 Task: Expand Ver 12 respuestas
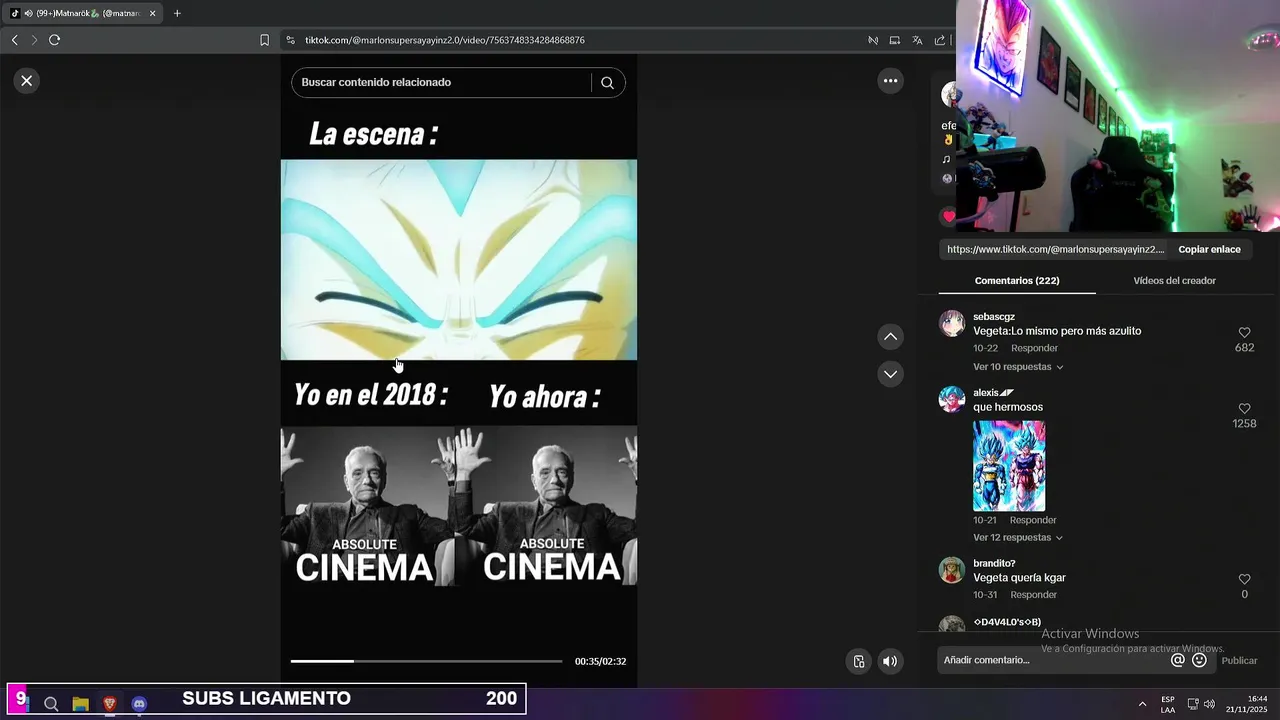click(1018, 538)
